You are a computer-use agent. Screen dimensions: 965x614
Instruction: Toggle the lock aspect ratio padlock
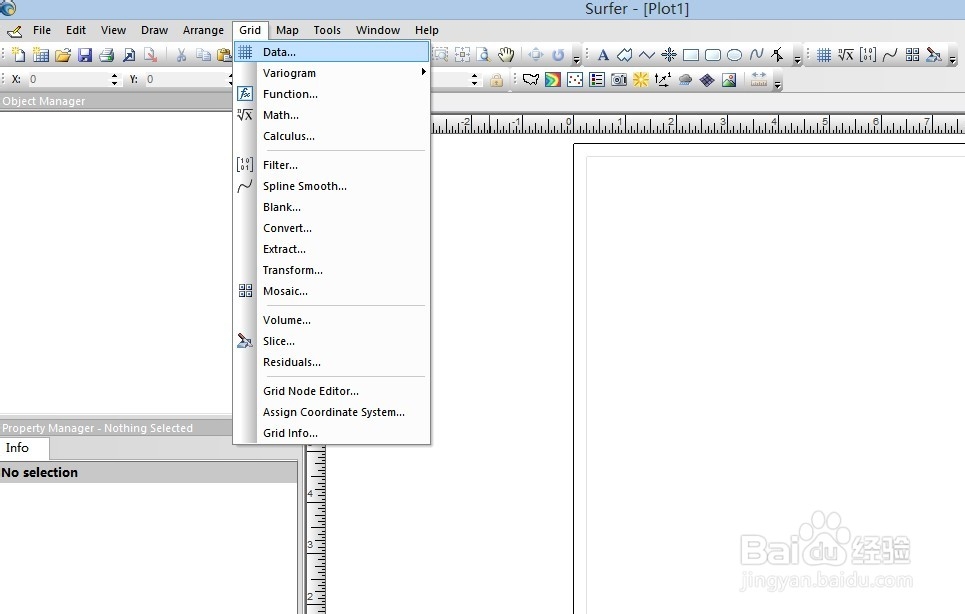tap(496, 80)
